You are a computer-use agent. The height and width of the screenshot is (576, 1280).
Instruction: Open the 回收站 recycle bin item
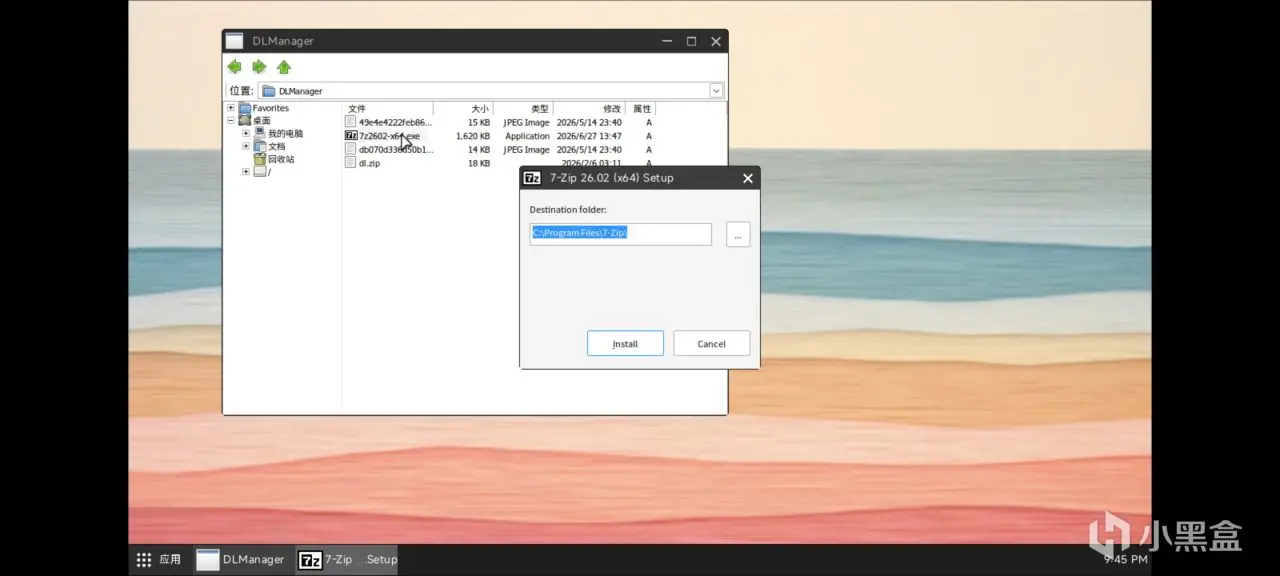274,159
